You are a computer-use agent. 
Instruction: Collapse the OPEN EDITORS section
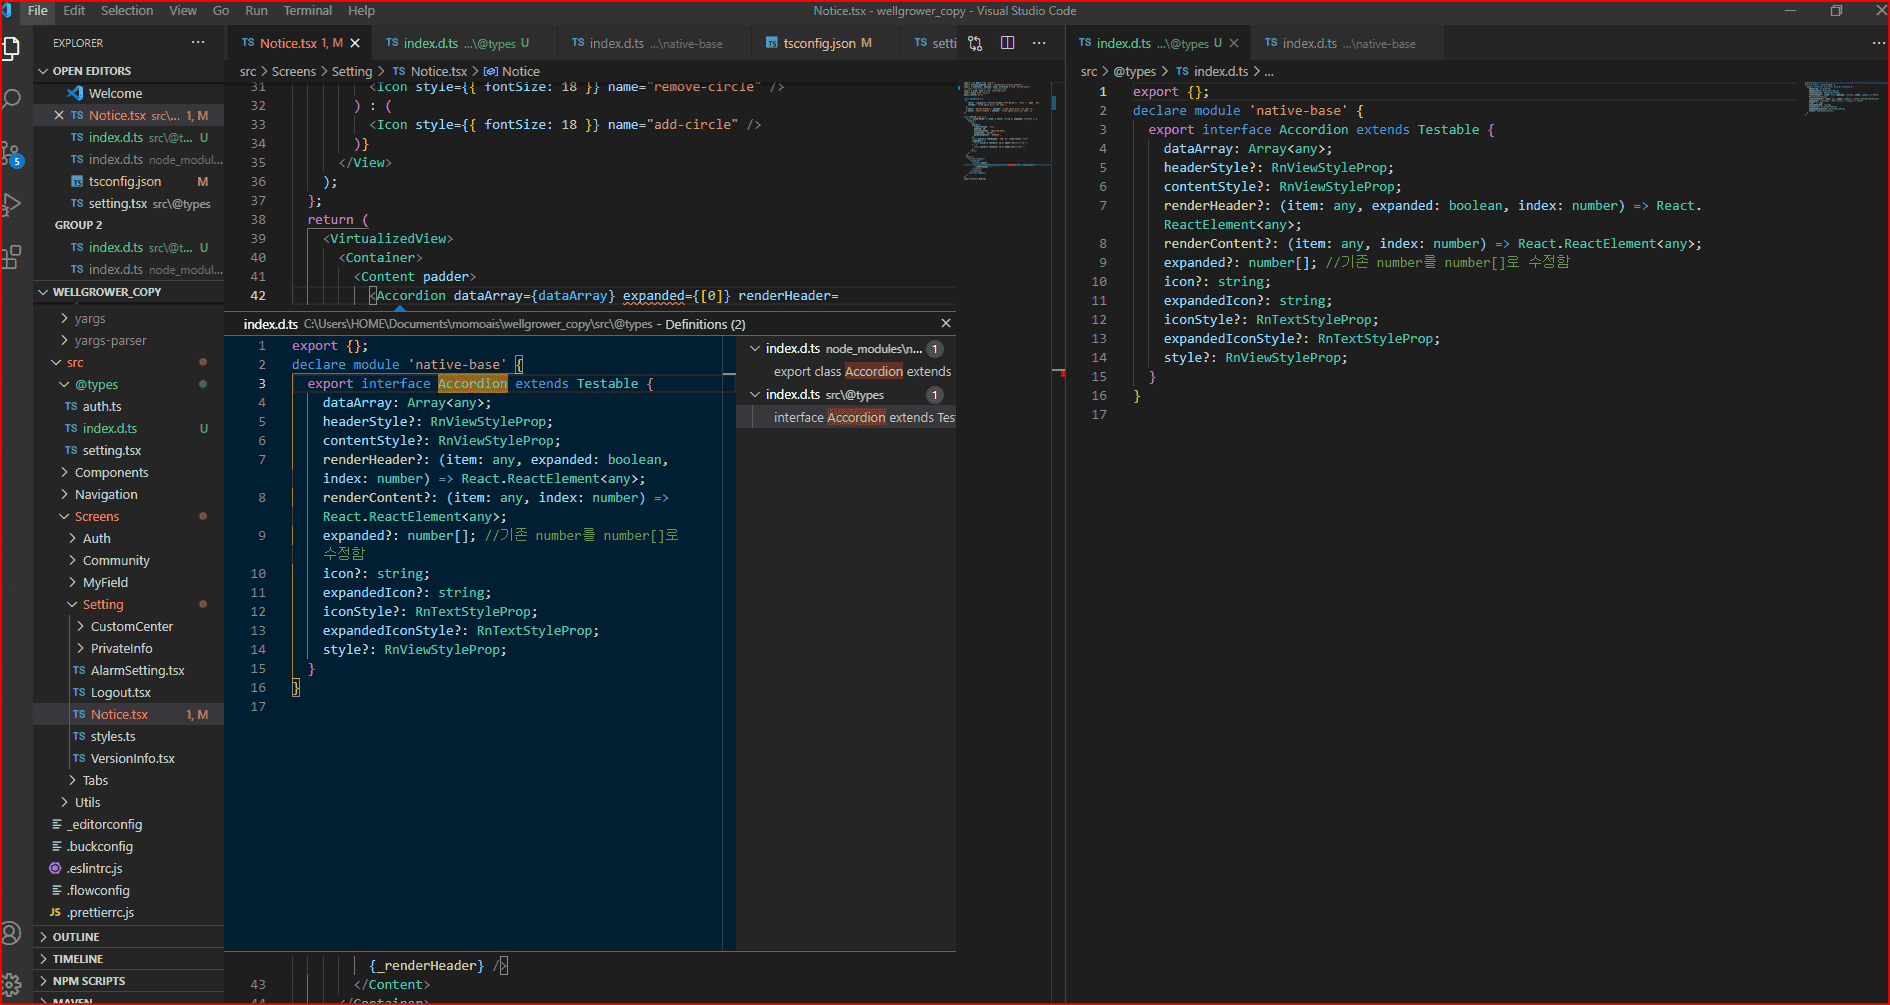[x=91, y=71]
